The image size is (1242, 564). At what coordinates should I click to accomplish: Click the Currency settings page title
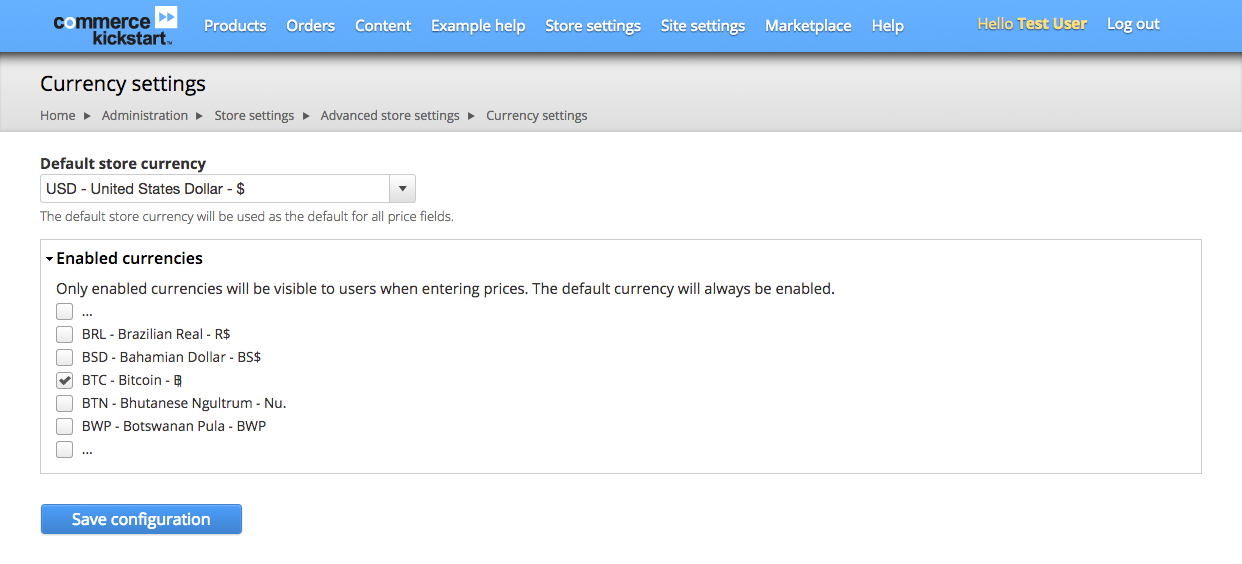[x=123, y=83]
